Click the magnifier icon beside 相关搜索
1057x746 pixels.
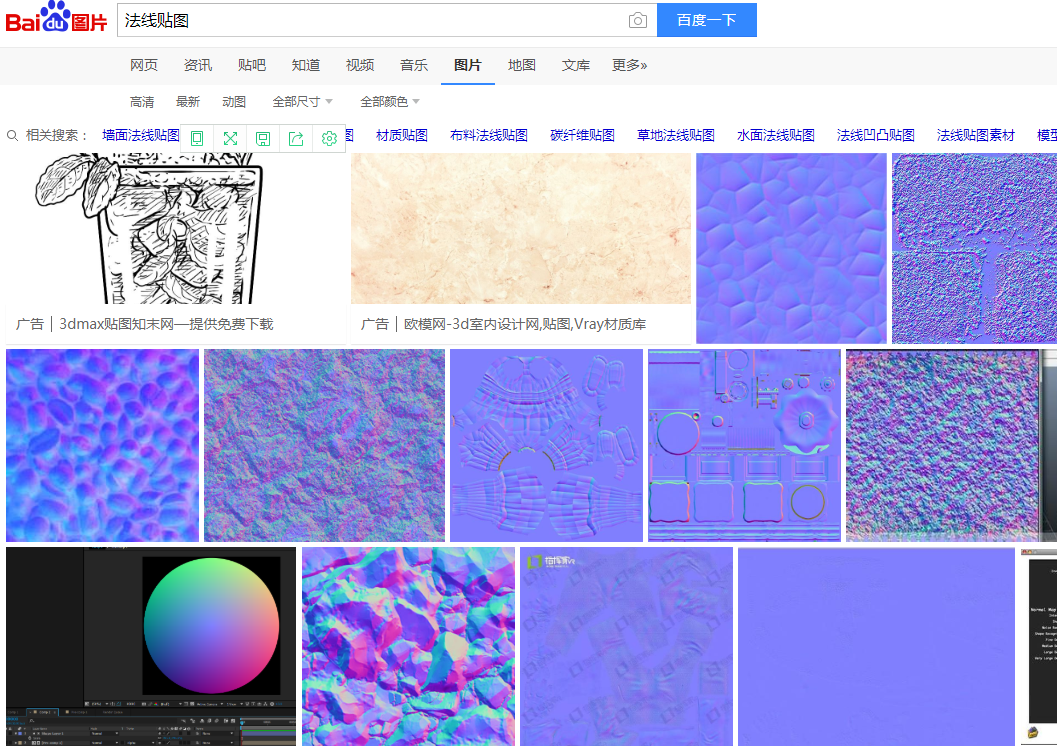pos(12,135)
